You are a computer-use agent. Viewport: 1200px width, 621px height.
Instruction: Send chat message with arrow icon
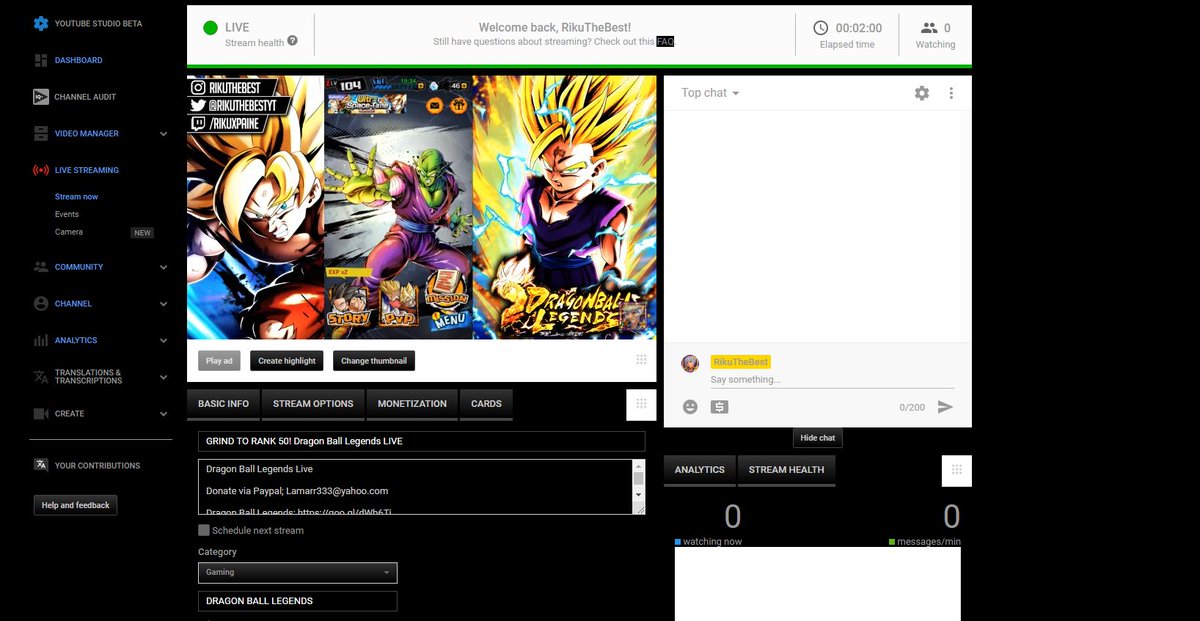945,407
